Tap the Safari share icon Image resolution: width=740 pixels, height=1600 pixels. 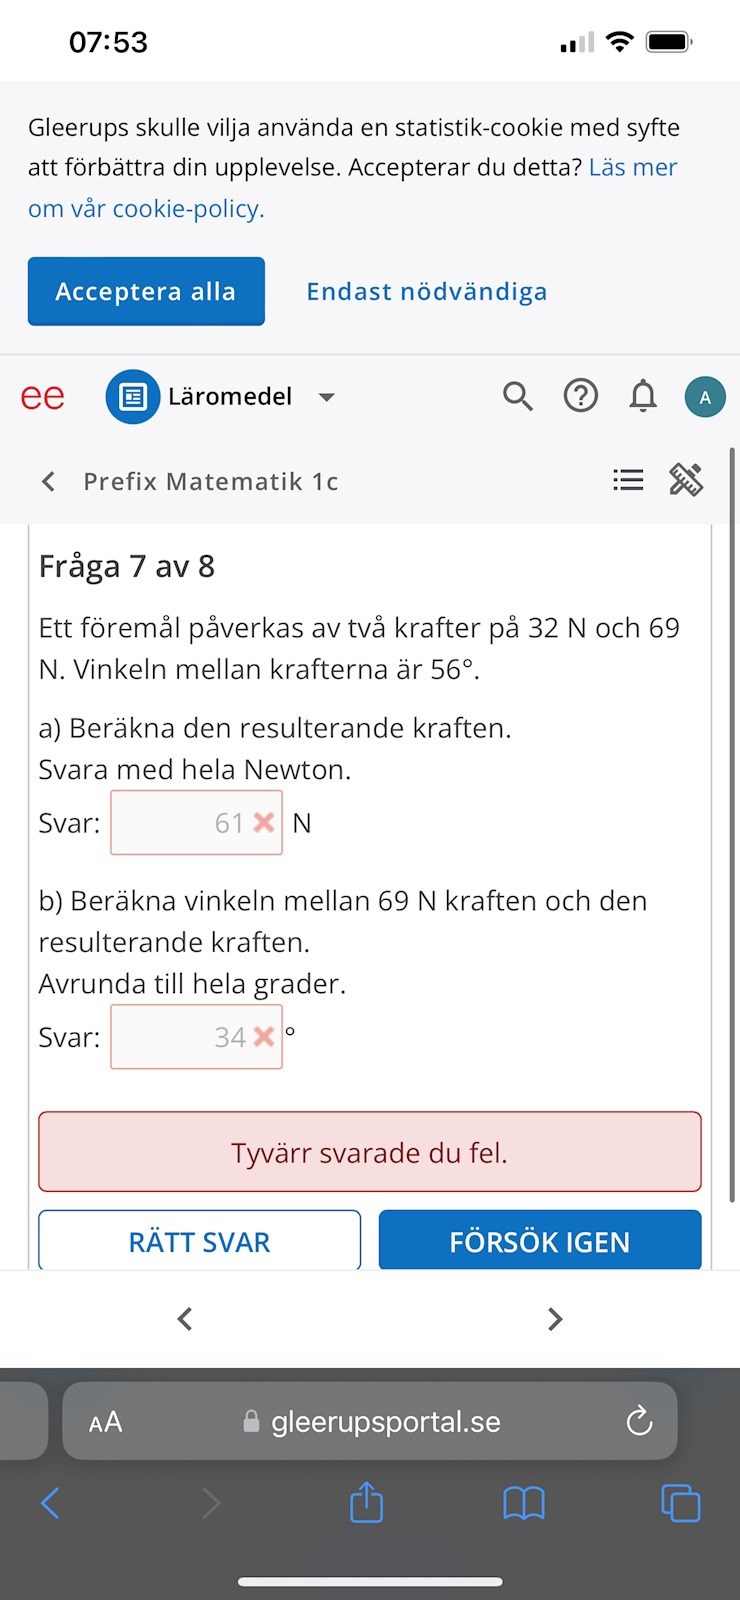(367, 1502)
